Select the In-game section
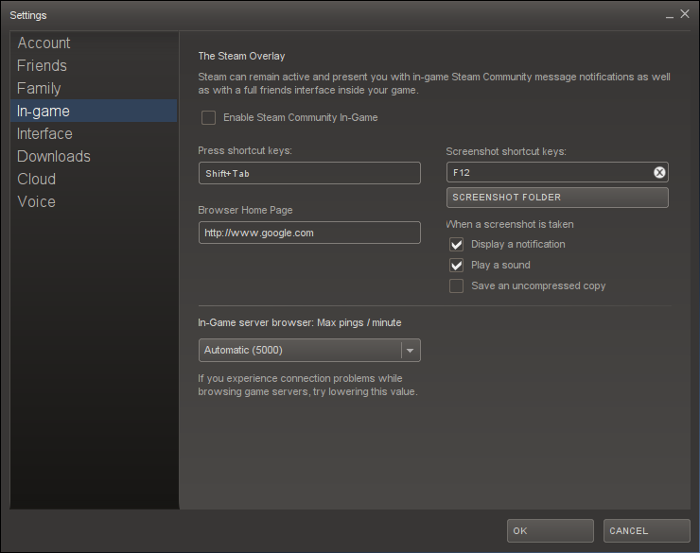Viewport: 700px width, 553px height. pos(94,111)
